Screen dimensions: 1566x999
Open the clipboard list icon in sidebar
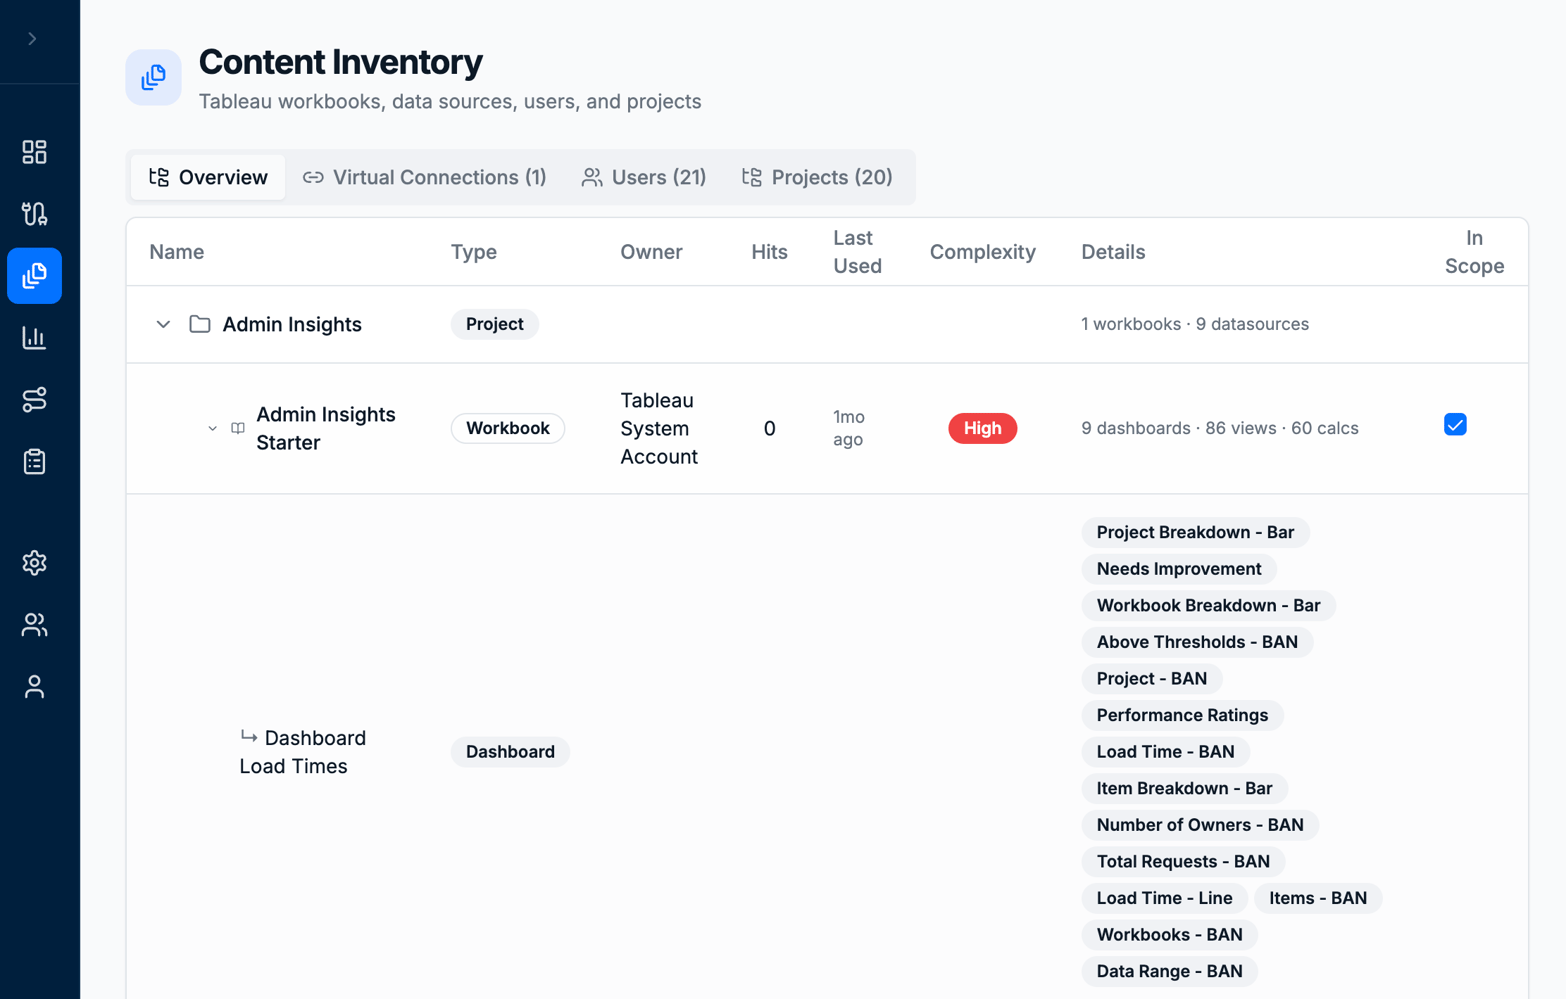34,462
